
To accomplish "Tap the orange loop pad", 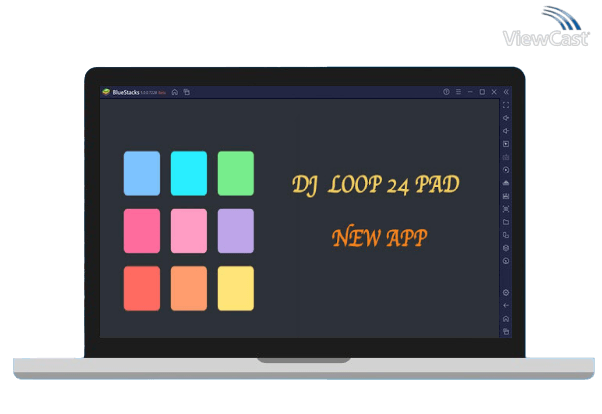I will click(x=189, y=288).
